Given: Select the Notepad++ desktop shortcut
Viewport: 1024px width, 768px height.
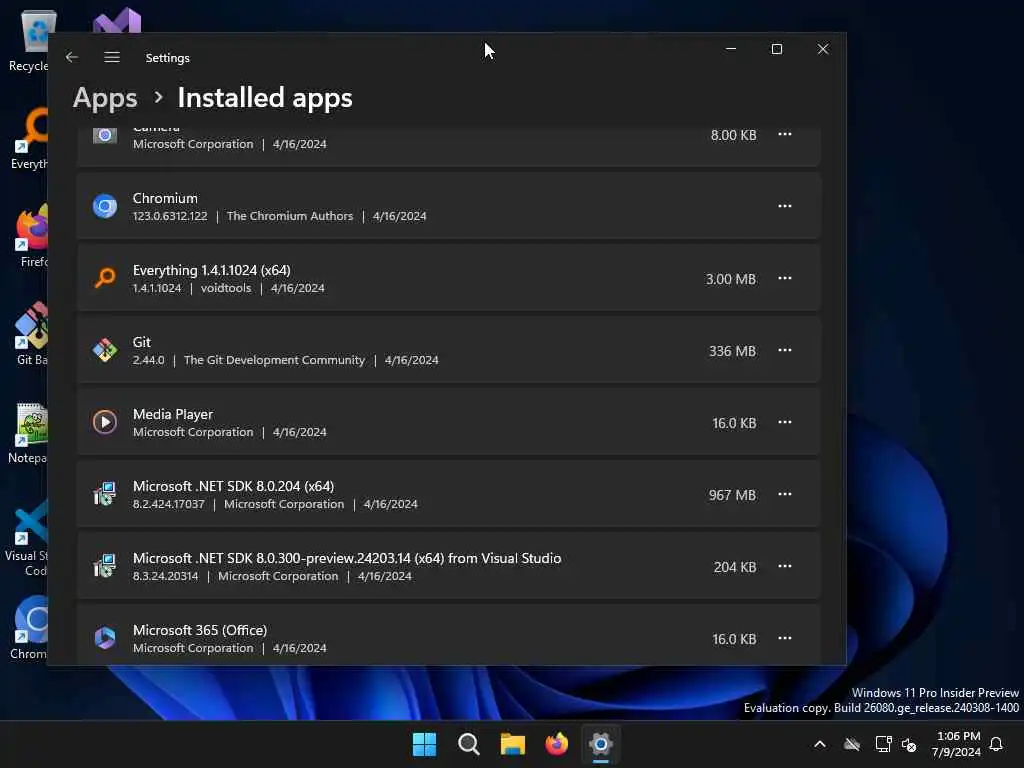Looking at the screenshot, I should (x=29, y=433).
